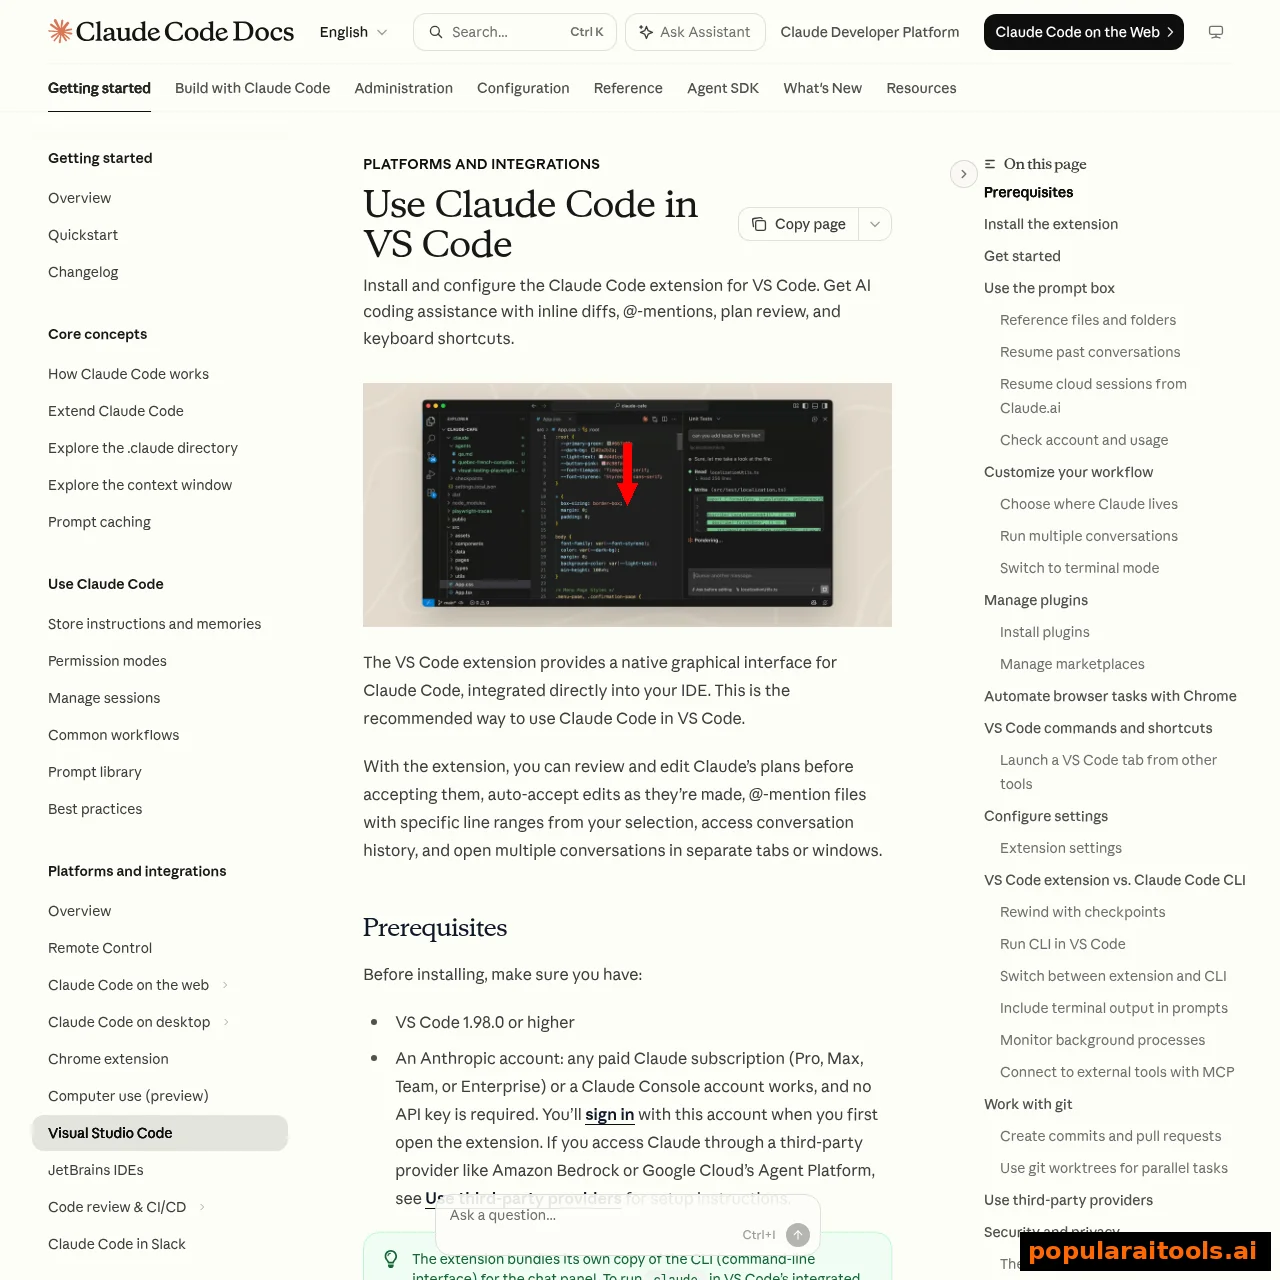Jump to Rewind with checkpoints
Viewport: 1280px width, 1280px height.
click(x=1082, y=912)
